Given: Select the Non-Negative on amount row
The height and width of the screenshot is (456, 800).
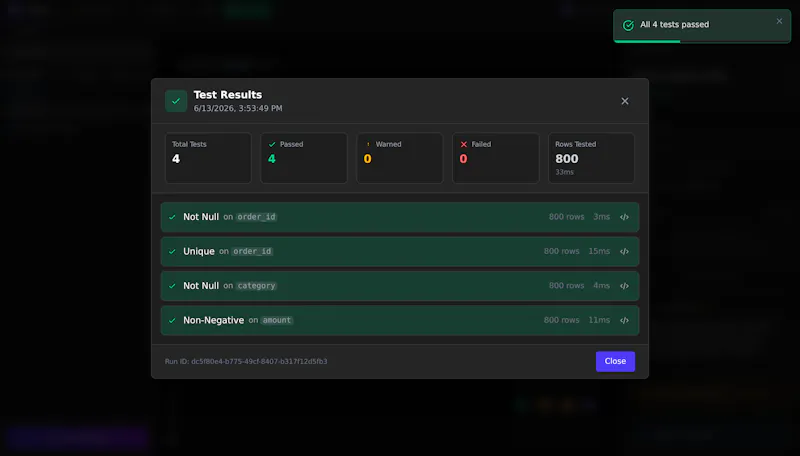Looking at the screenshot, I should point(400,320).
